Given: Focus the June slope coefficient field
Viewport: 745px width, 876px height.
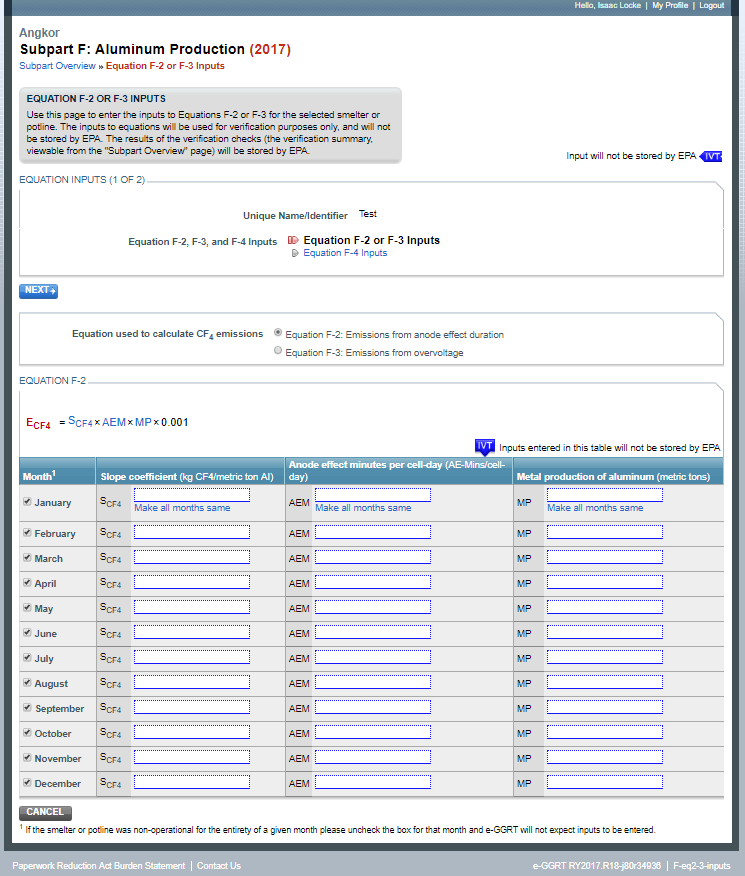Looking at the screenshot, I should pyautogui.click(x=192, y=632).
